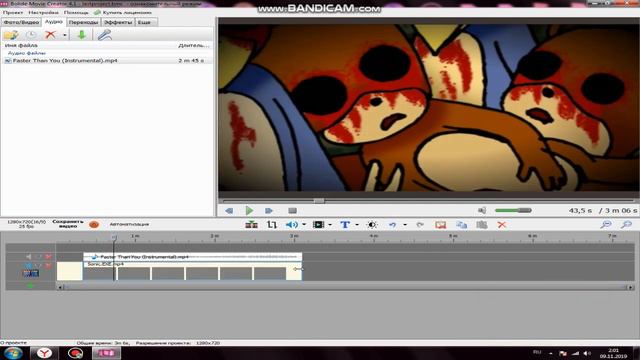Mute the audio track speaker toggle
The image size is (640, 360).
(x=29, y=256)
